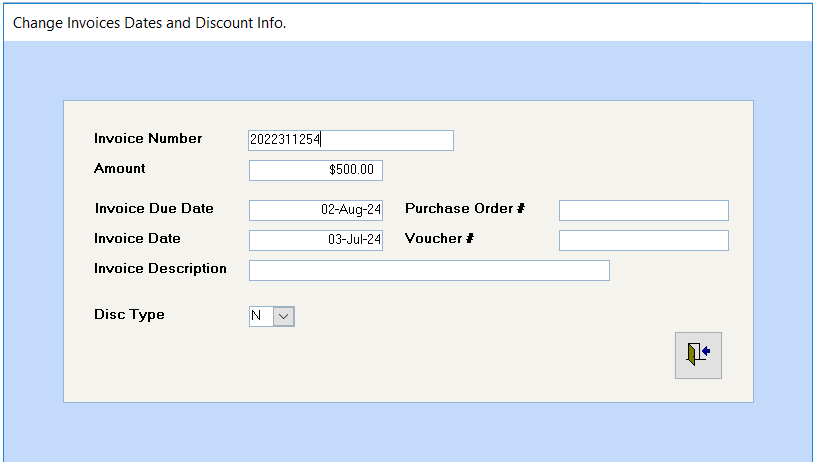Click the Amount label text
This screenshot has width=814, height=464.
click(x=120, y=169)
